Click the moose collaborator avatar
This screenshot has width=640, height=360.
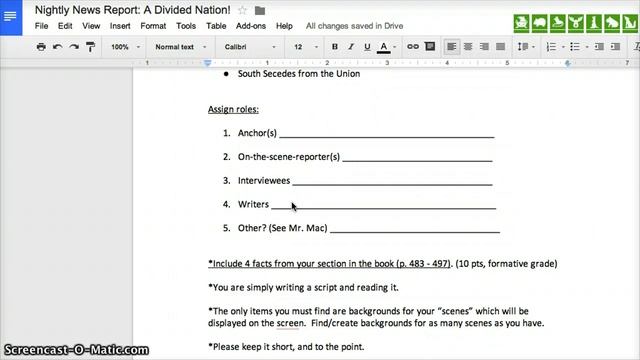click(576, 23)
